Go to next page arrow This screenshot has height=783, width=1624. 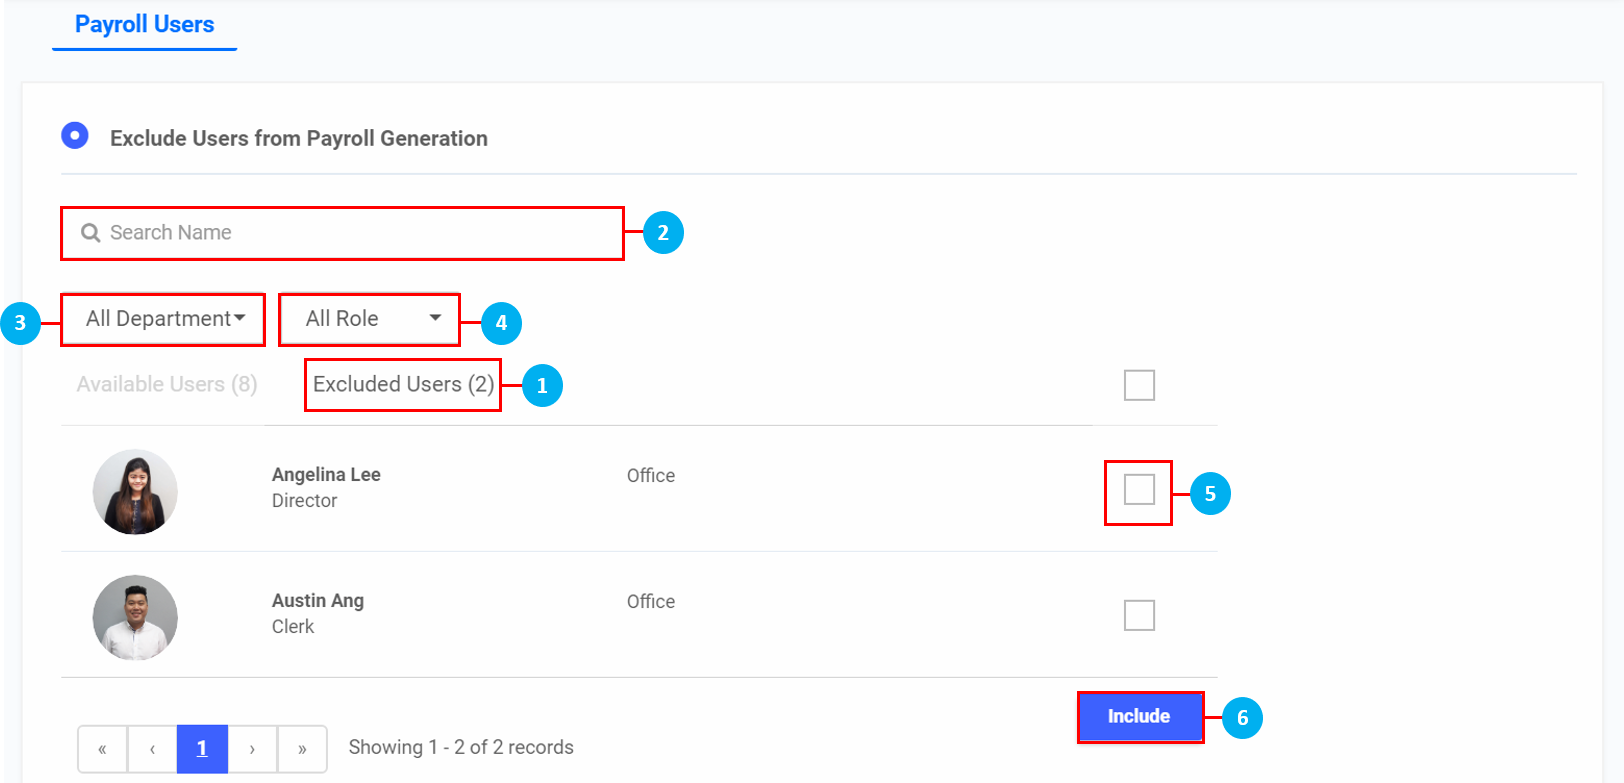tap(252, 749)
